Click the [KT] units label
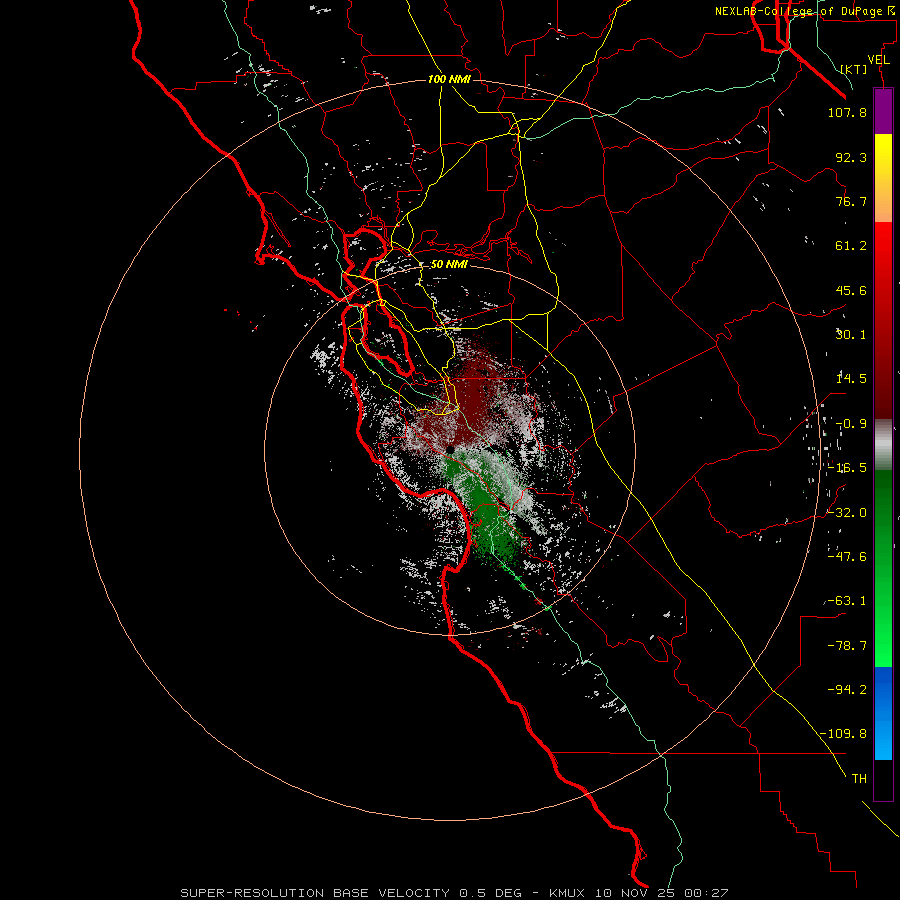 click(x=854, y=69)
